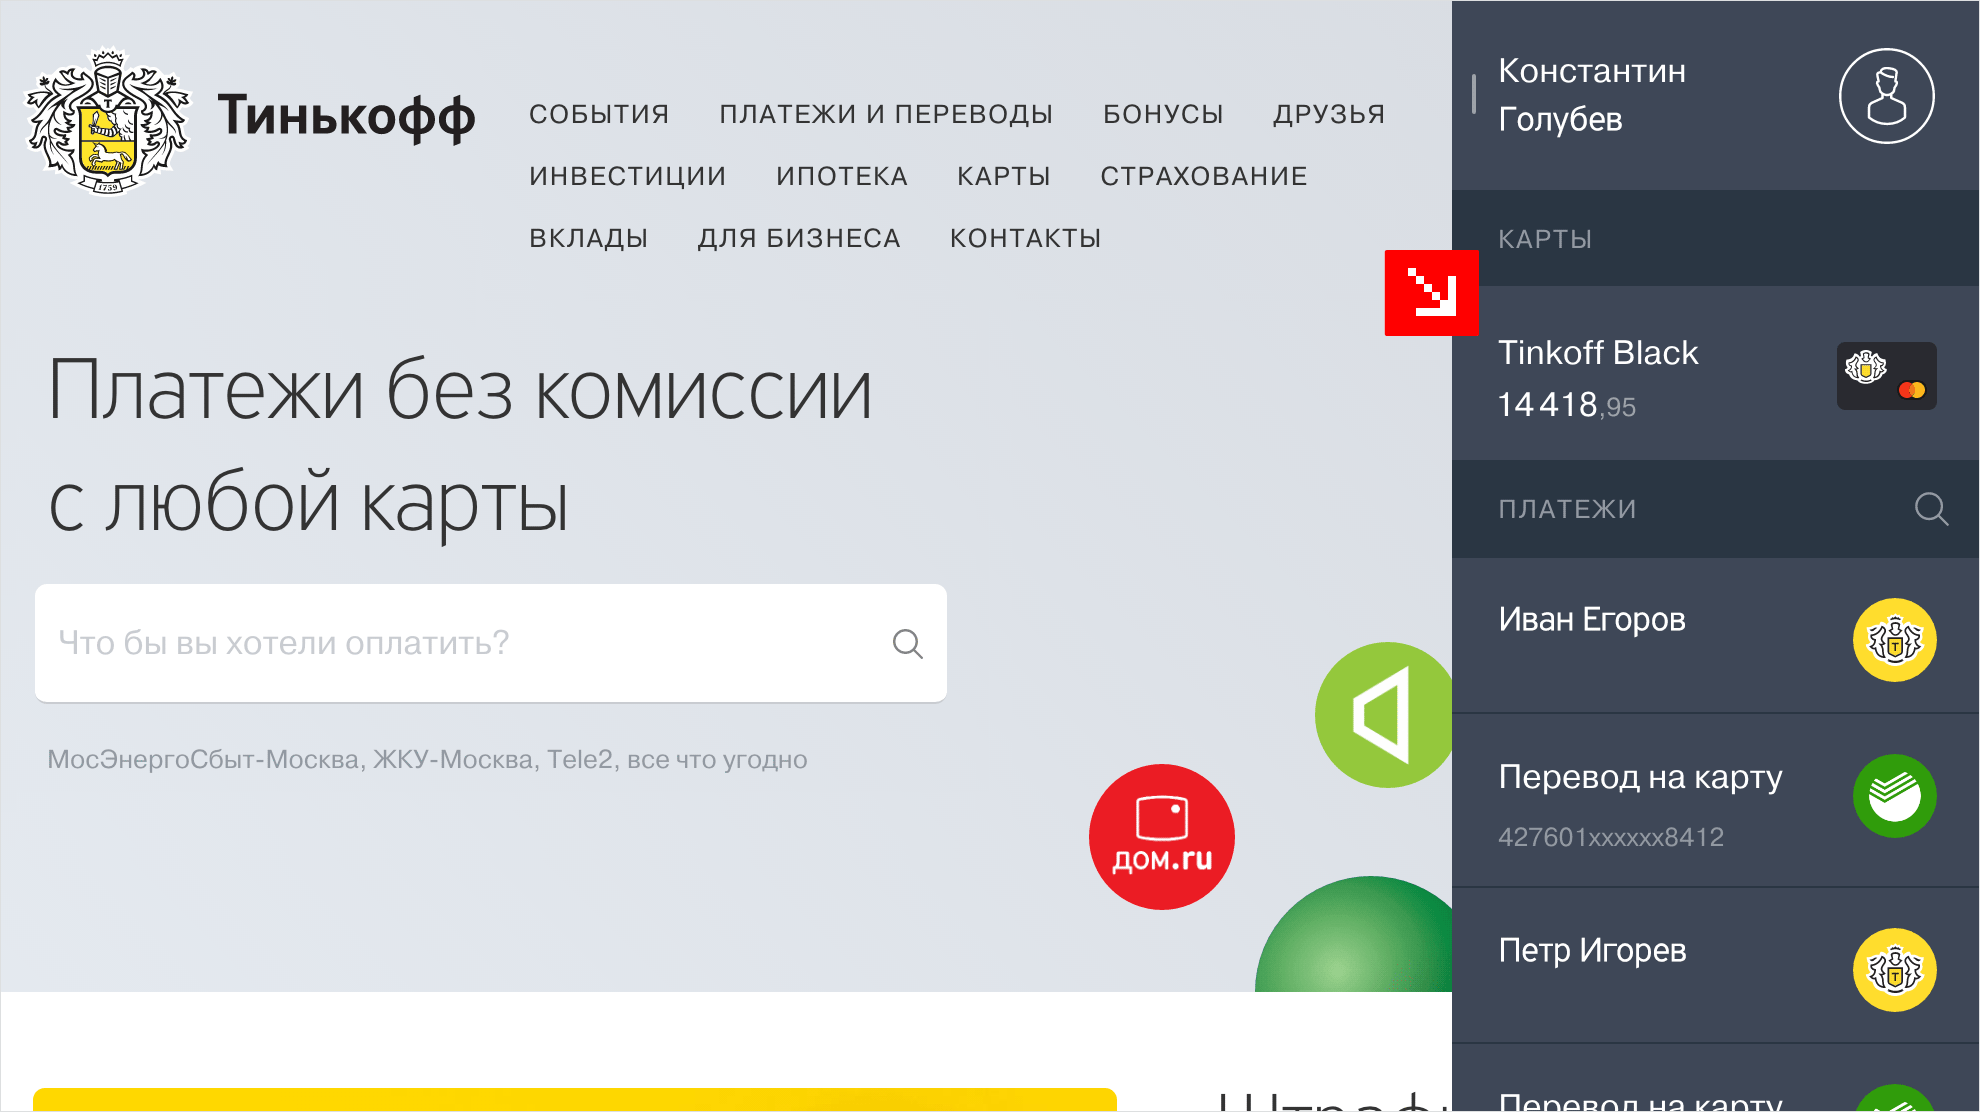Click the green Sberbank icon for card transfer 427601xxxxxx8412
This screenshot has height=1112, width=1980.
point(1894,796)
